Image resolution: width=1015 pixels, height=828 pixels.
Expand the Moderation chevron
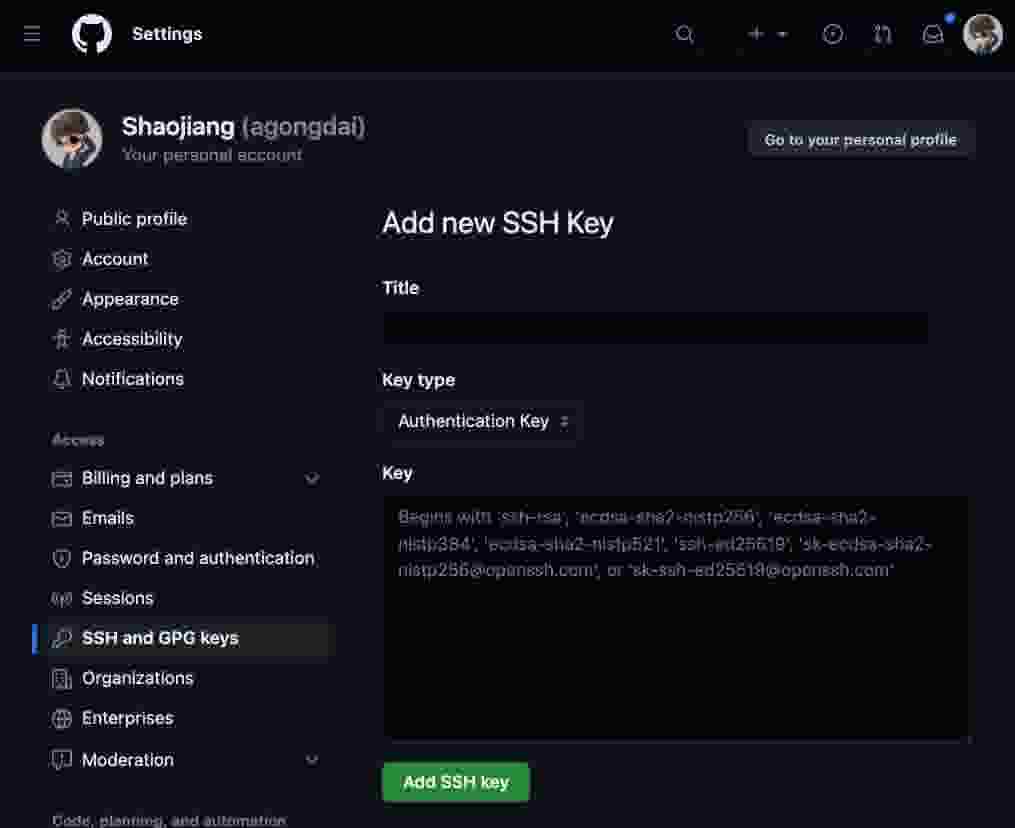[312, 759]
